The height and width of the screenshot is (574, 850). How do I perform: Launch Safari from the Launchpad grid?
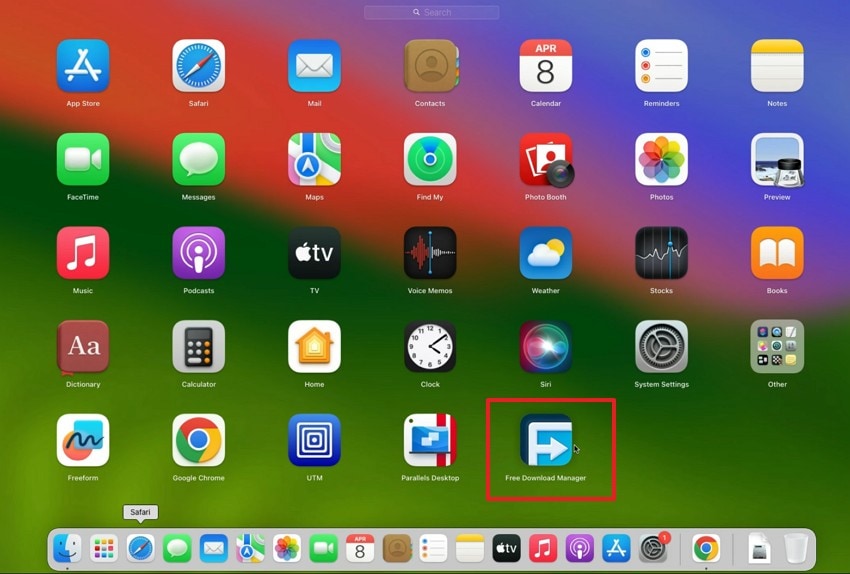tap(198, 66)
